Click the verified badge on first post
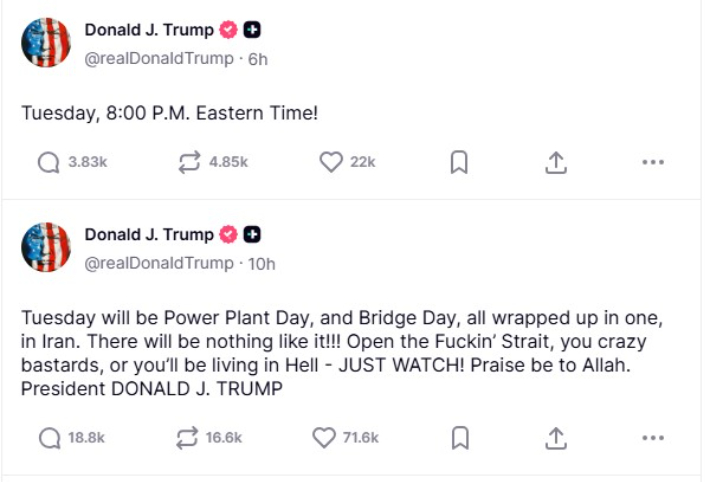Image resolution: width=710 pixels, height=482 pixels. click(x=228, y=30)
